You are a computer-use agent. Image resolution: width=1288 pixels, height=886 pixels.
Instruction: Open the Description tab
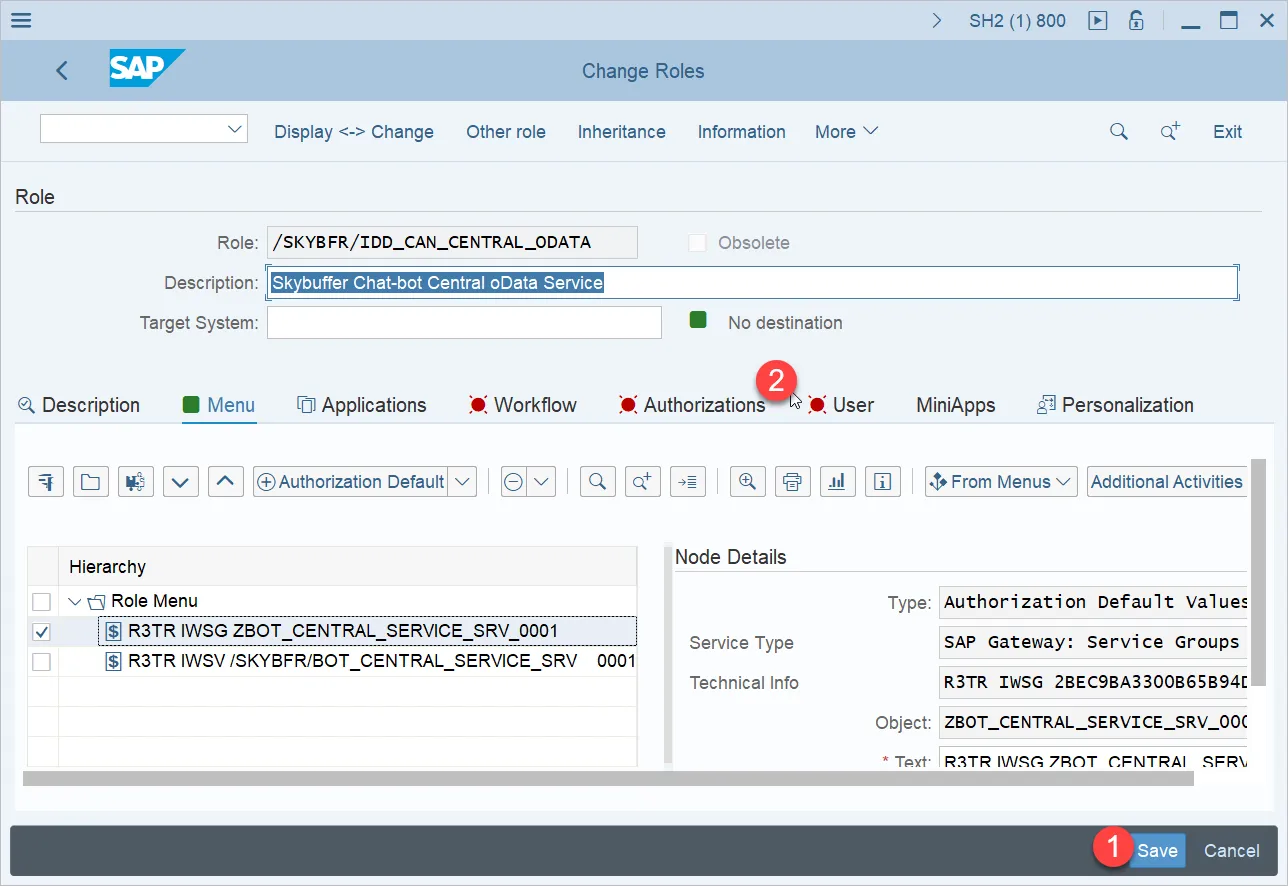pyautogui.click(x=79, y=405)
